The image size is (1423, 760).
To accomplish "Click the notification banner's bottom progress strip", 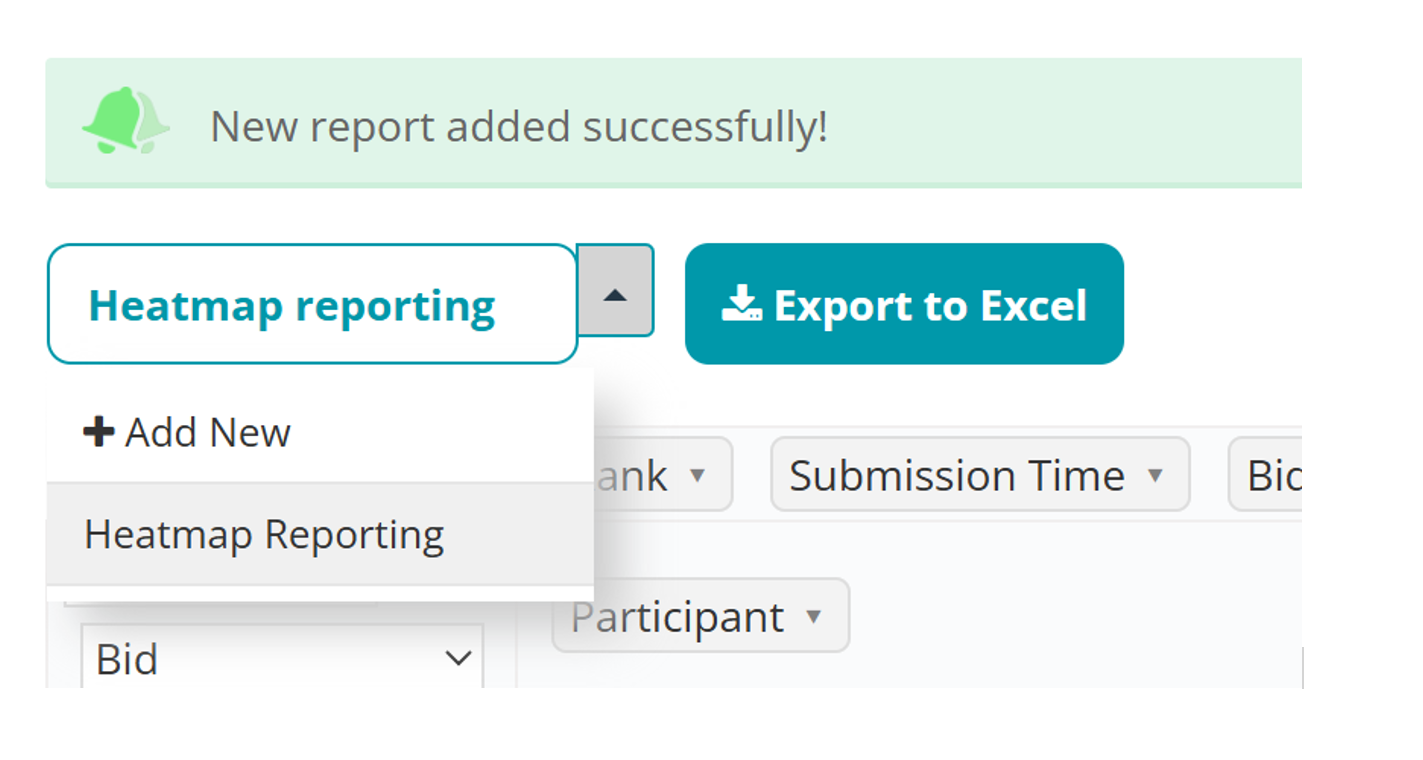I will tap(672, 185).
